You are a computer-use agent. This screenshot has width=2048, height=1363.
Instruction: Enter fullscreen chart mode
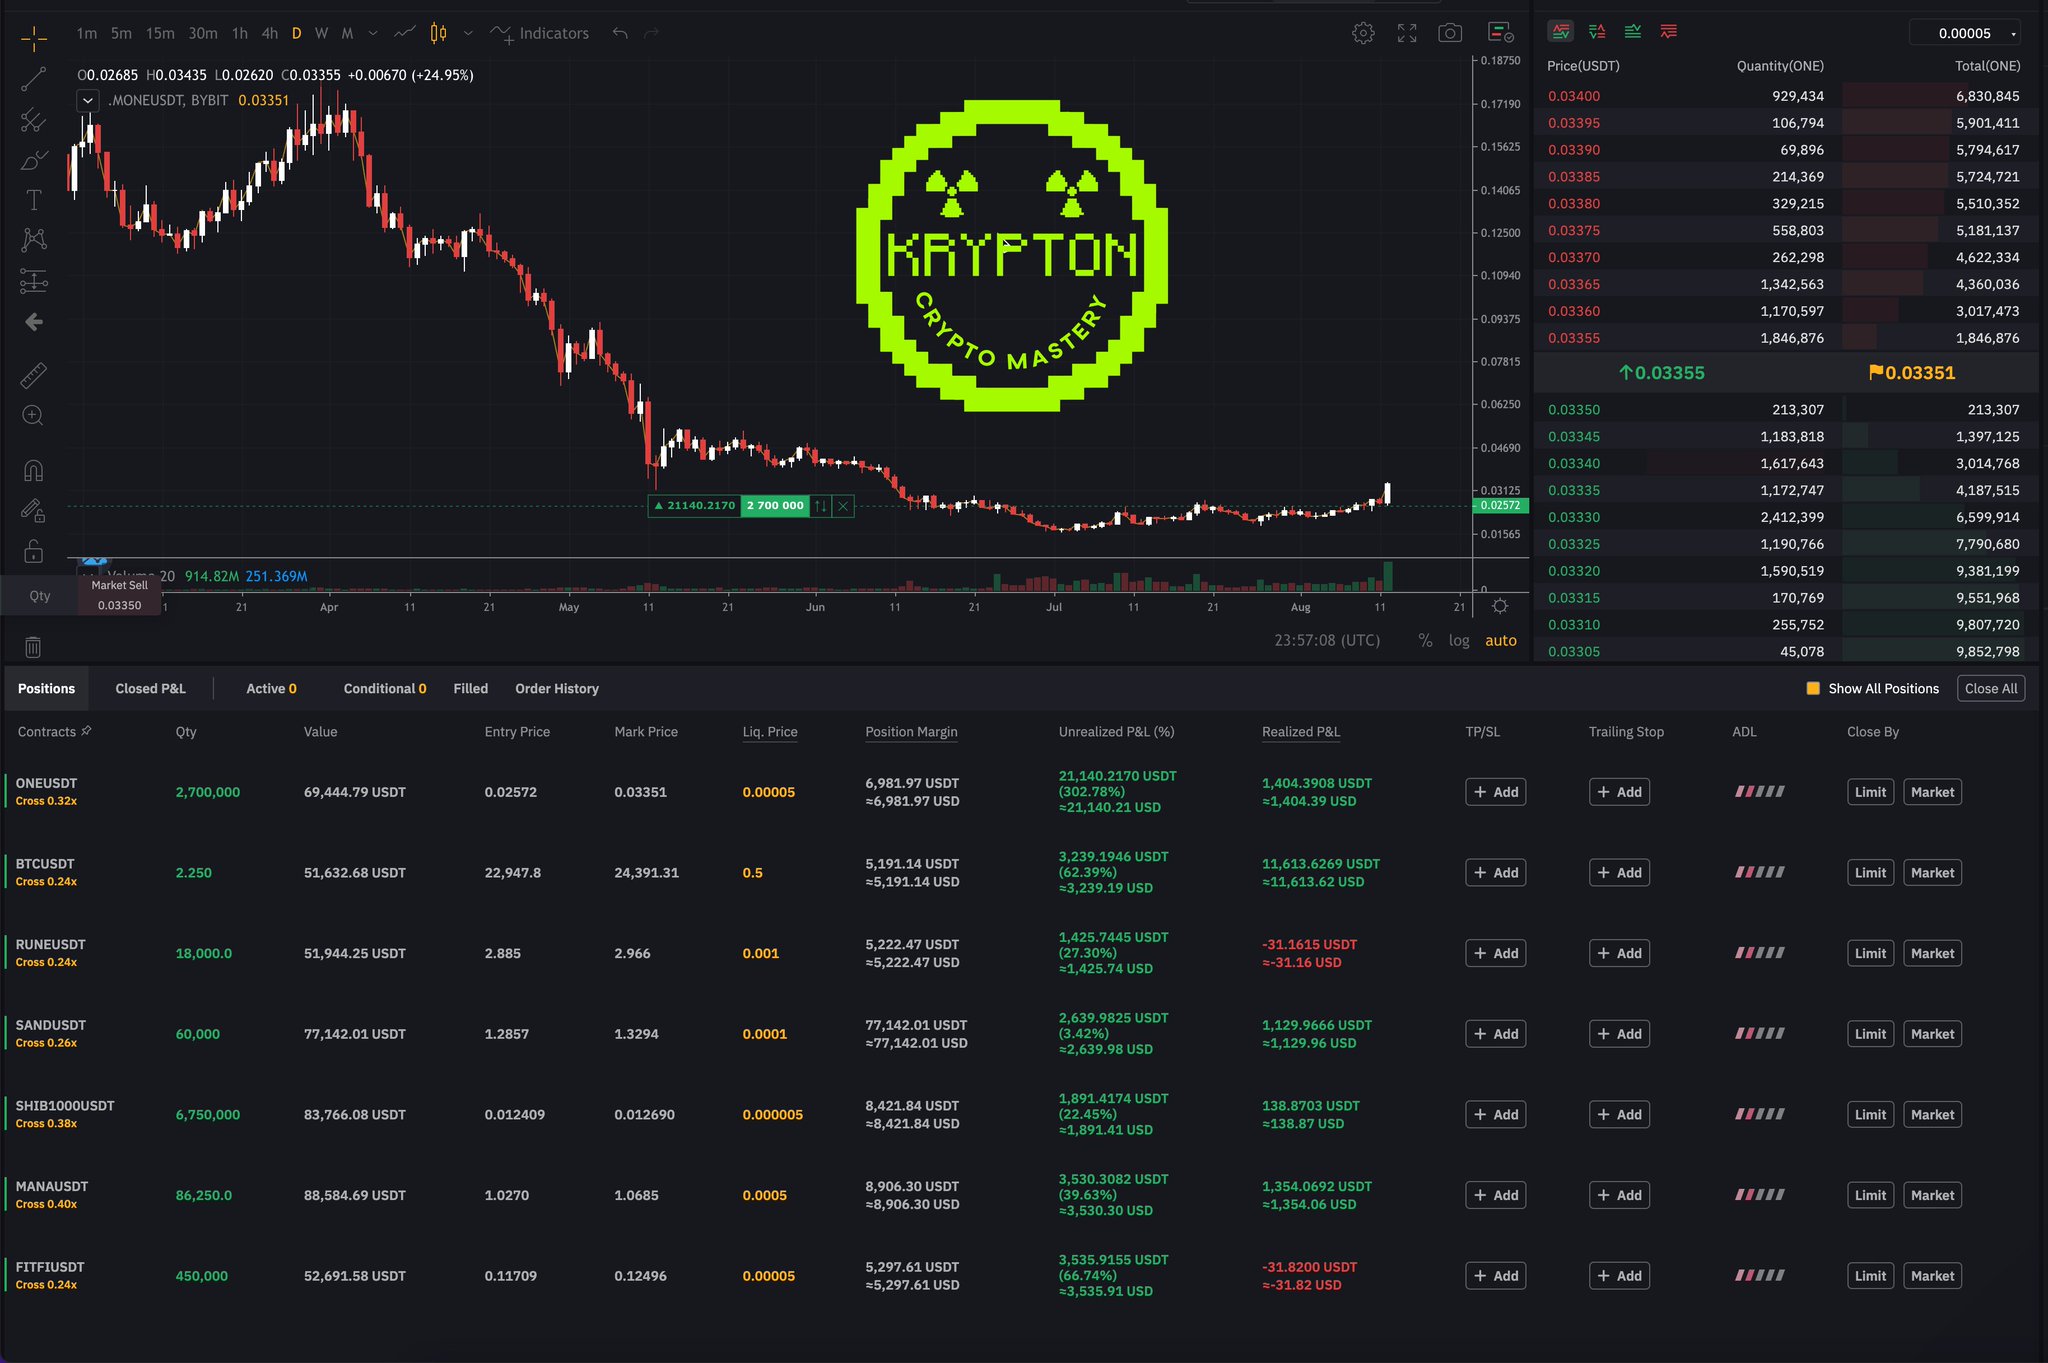[x=1407, y=33]
